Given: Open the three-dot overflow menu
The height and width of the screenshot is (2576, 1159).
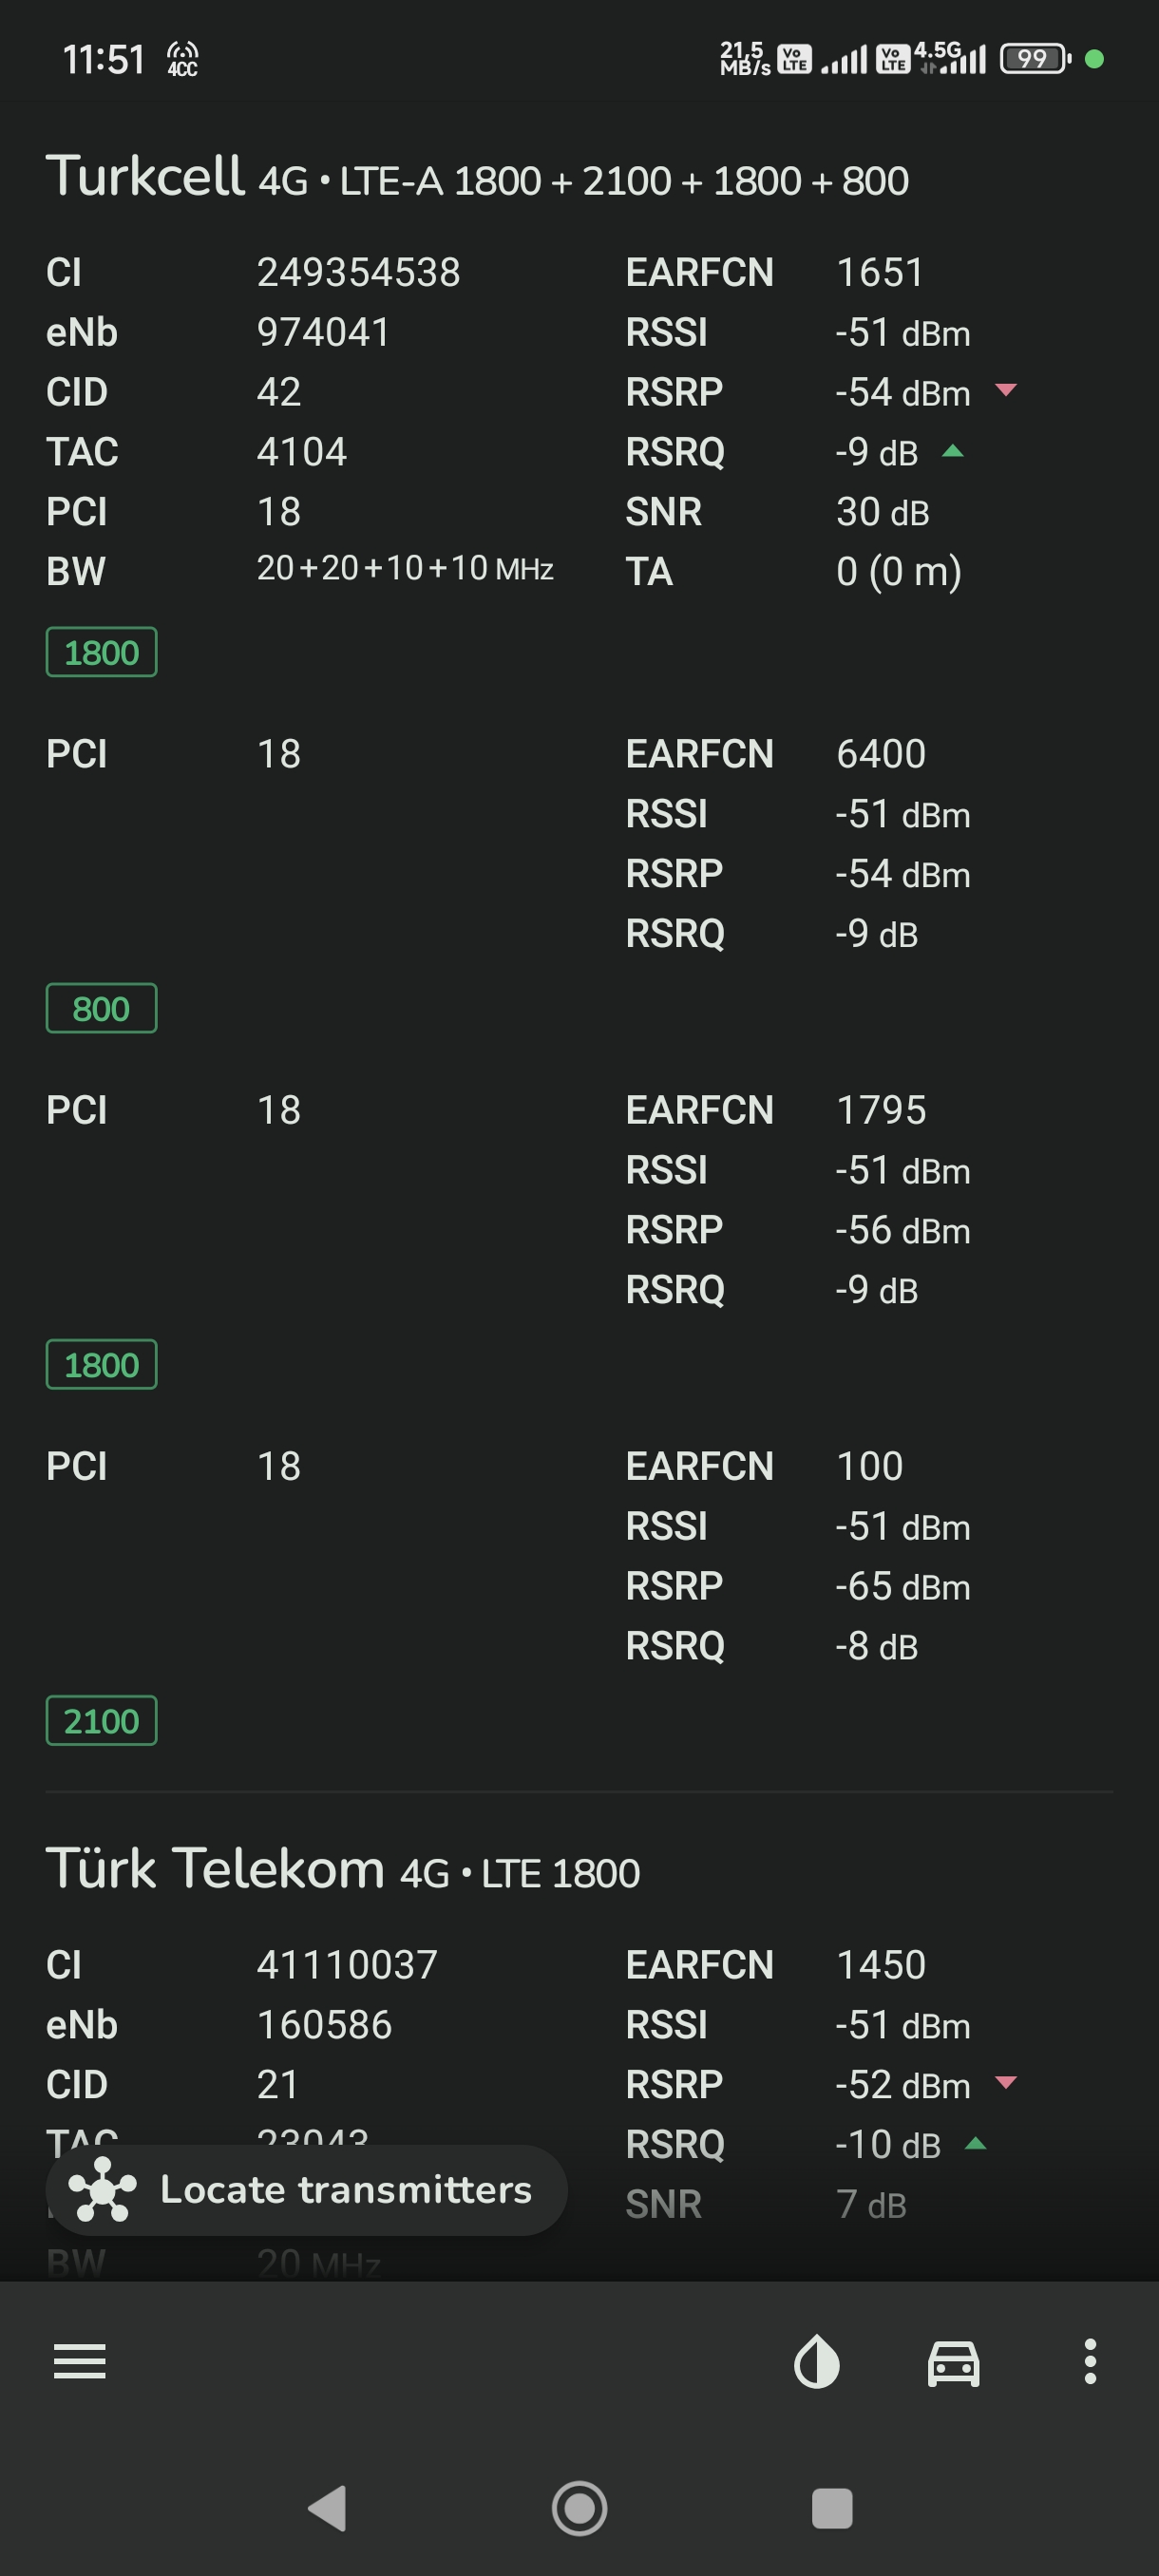Looking at the screenshot, I should [x=1090, y=2361].
